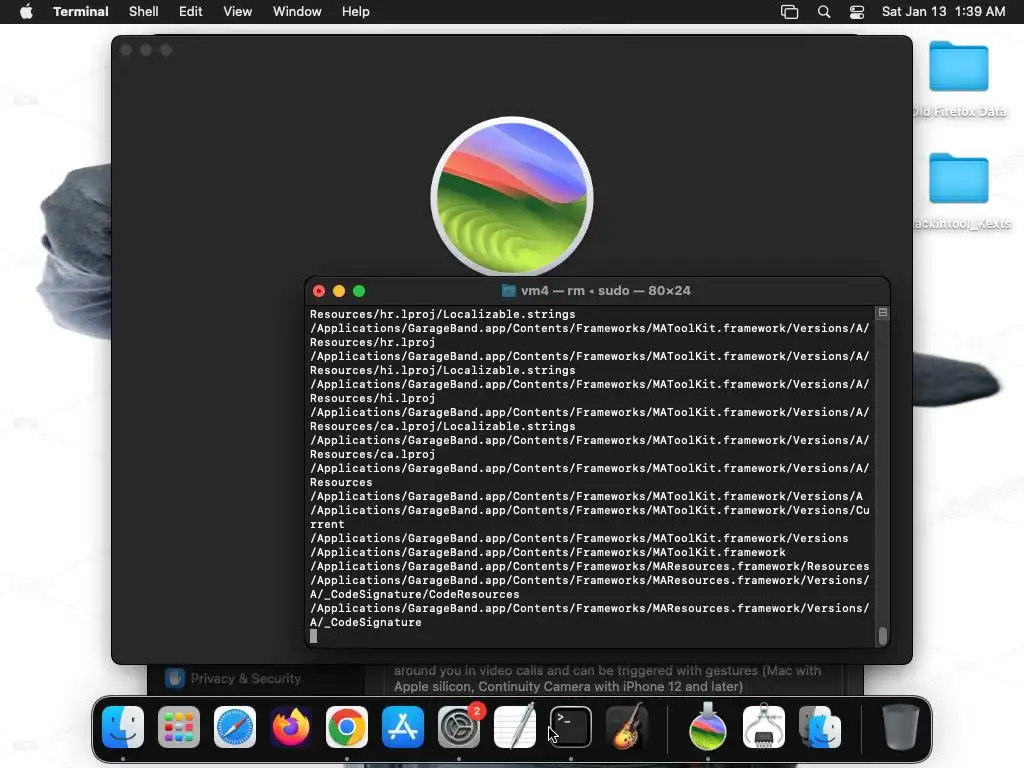
Task: Open the Trash in the Dock
Action: [x=901, y=727]
